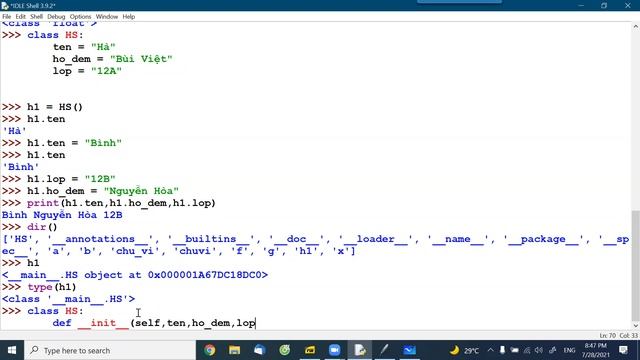640x360 pixels.
Task: Click the scrollbar down arrow
Action: pyautogui.click(x=636, y=326)
